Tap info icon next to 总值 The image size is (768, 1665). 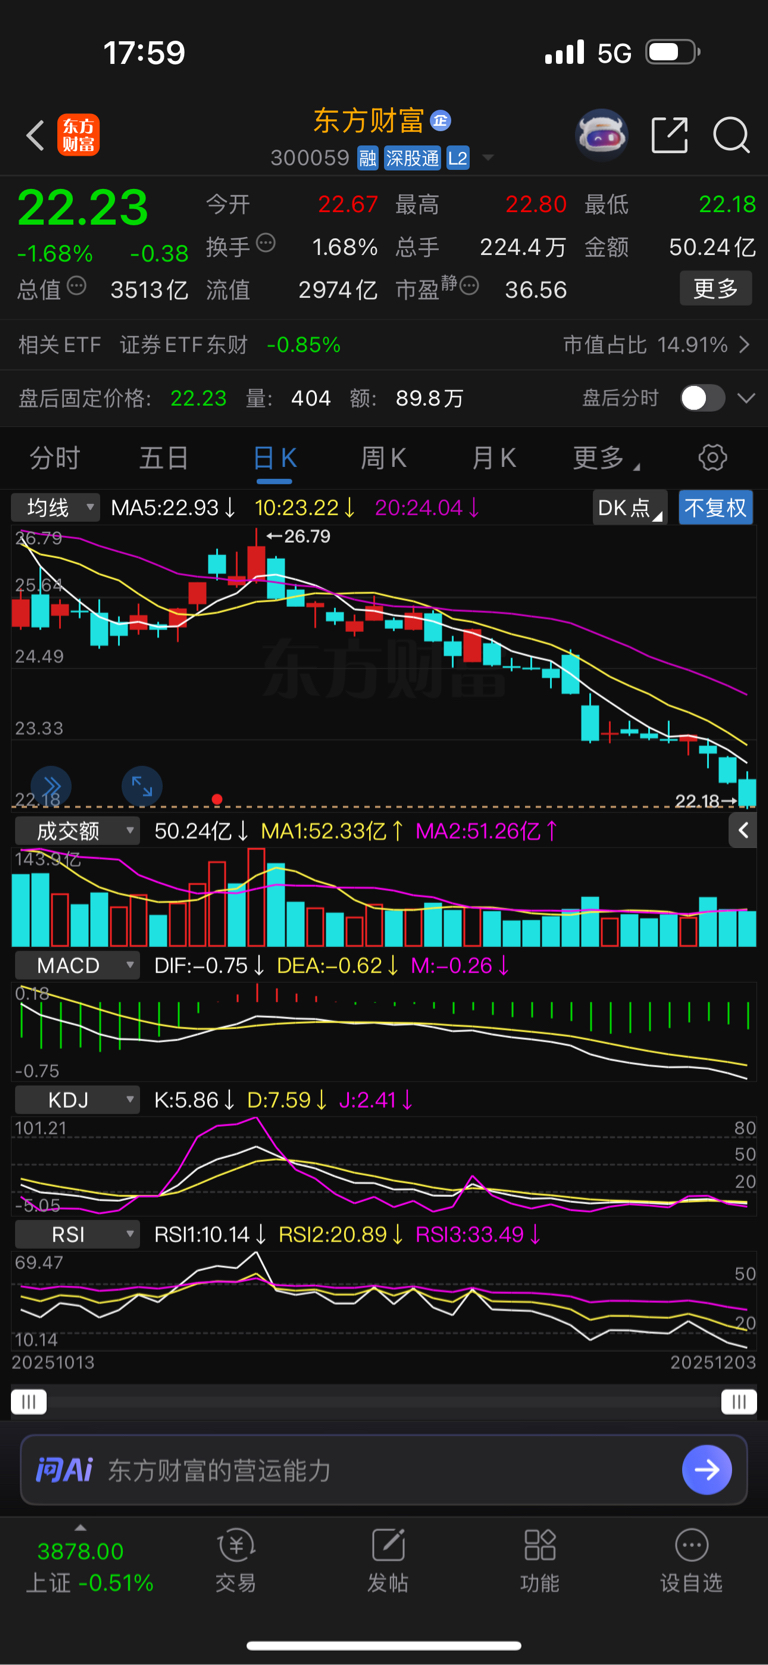(76, 286)
